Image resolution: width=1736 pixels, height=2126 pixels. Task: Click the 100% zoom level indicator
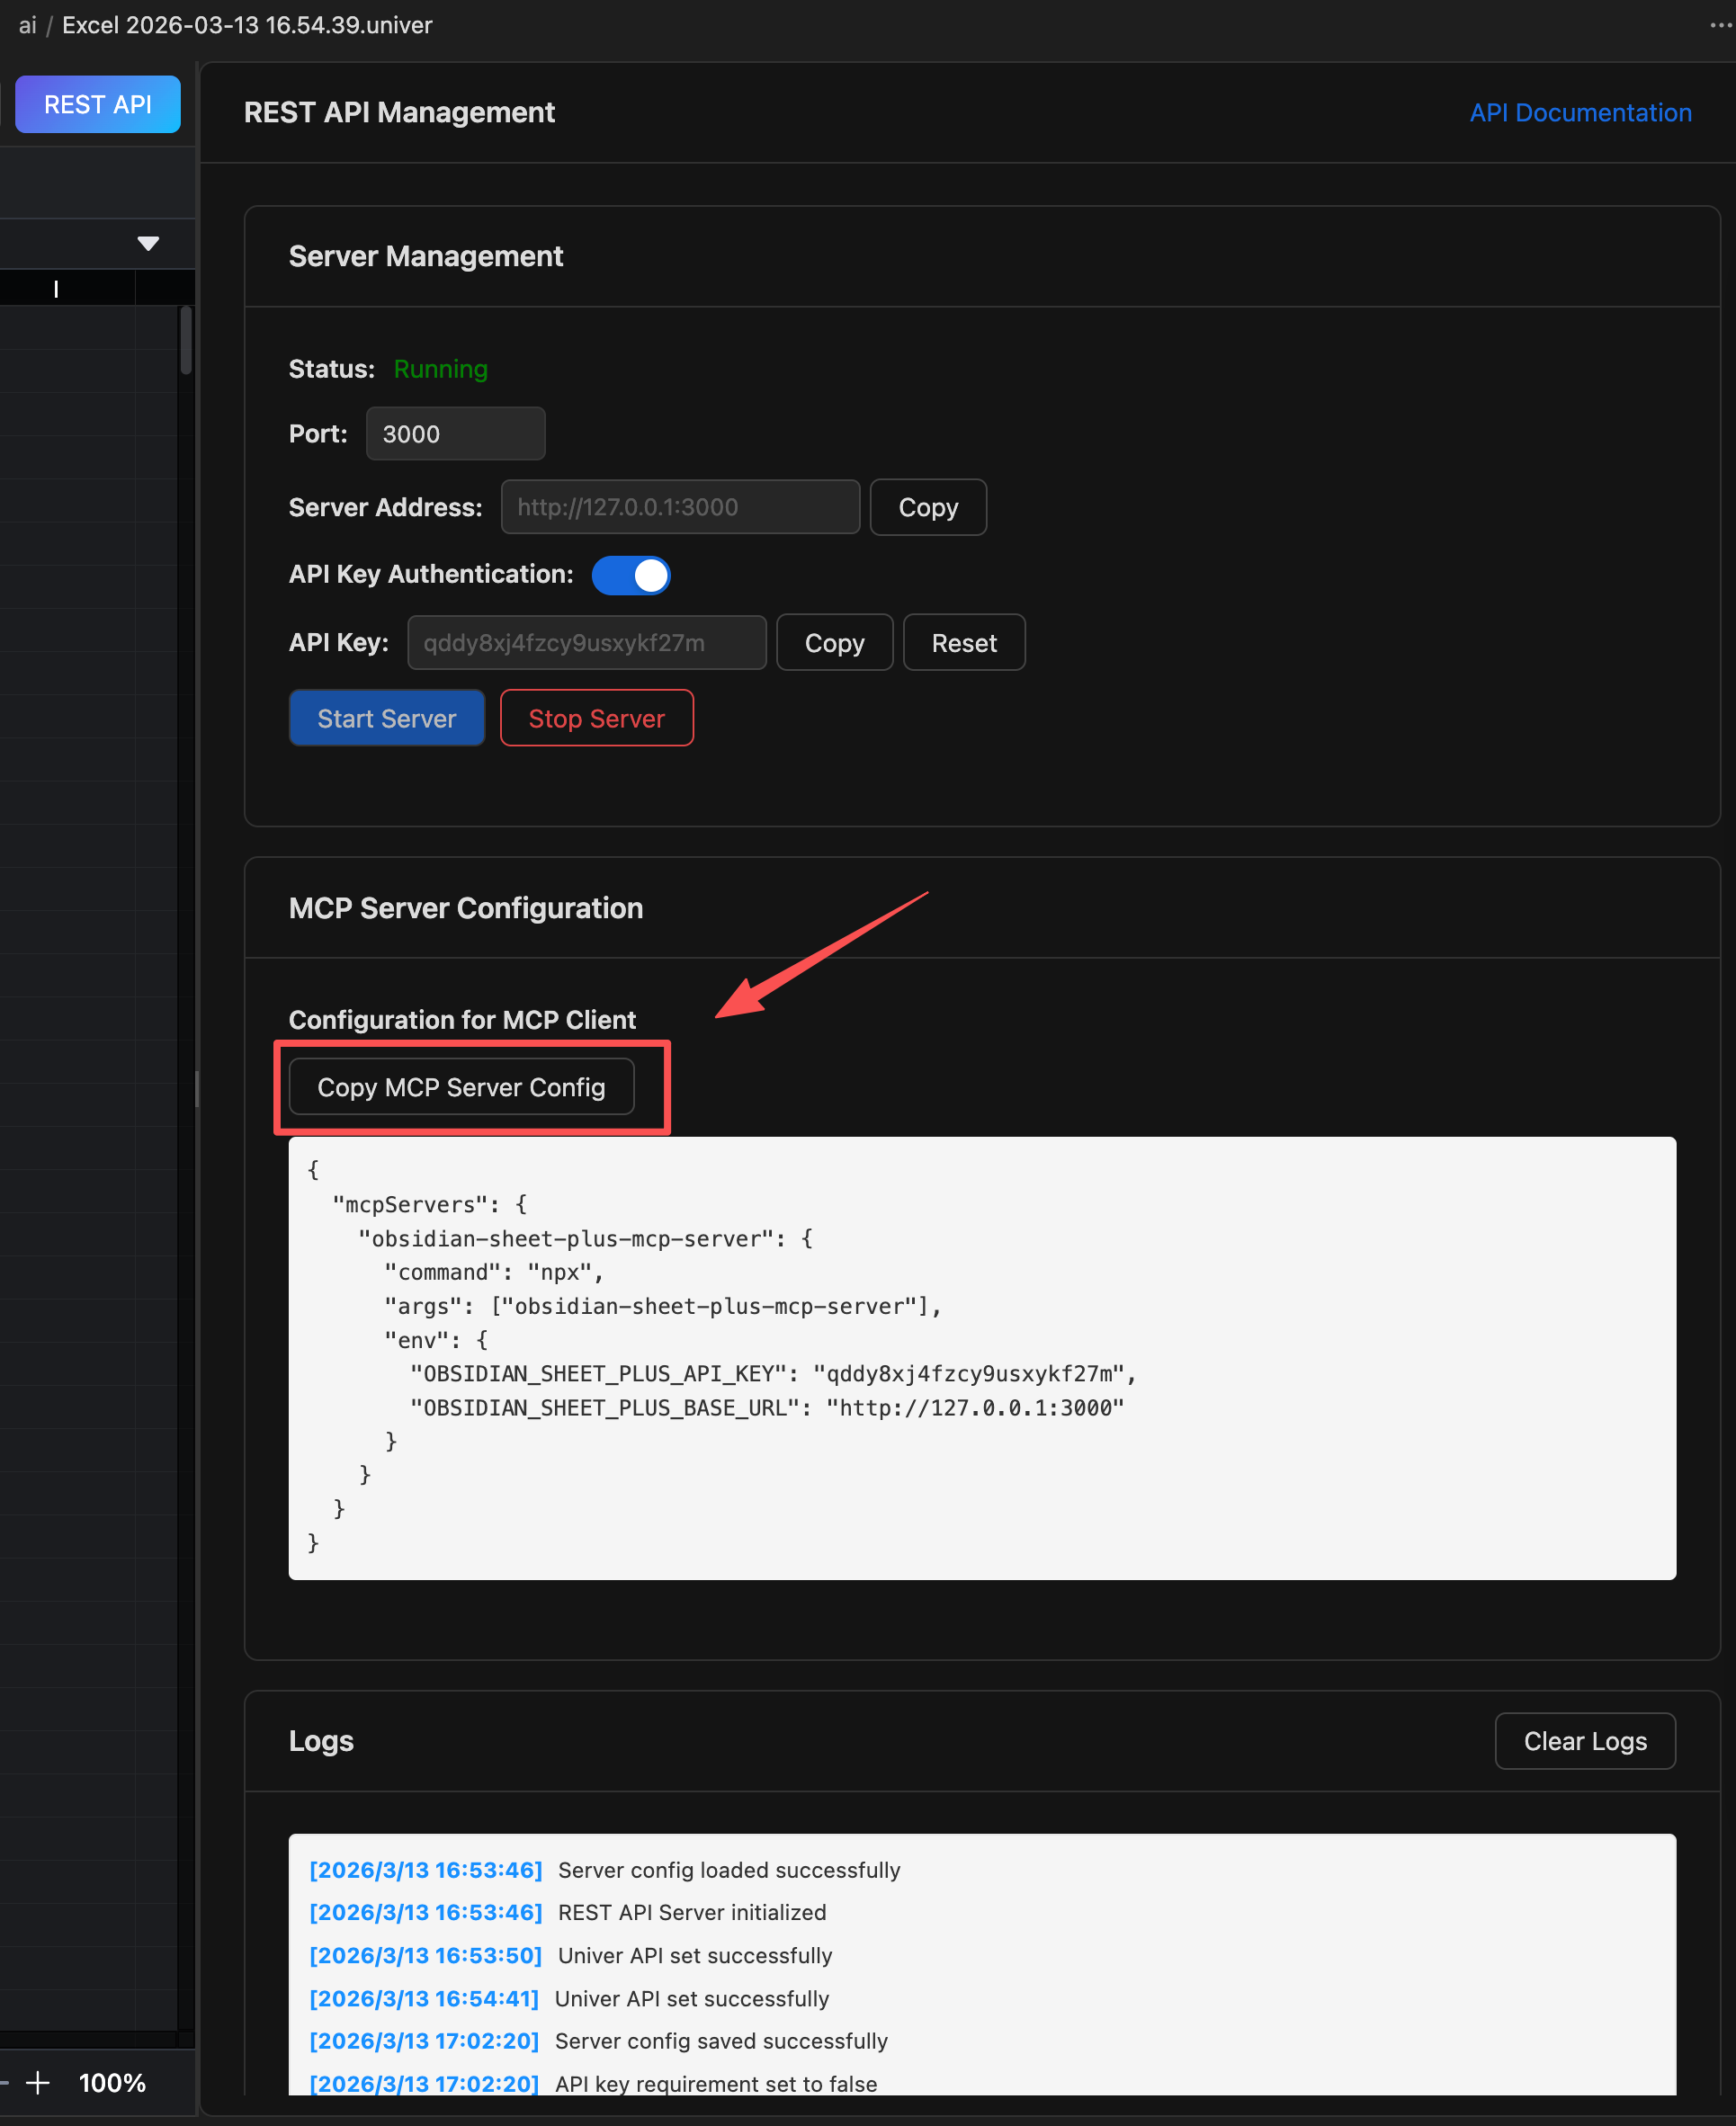(112, 2083)
